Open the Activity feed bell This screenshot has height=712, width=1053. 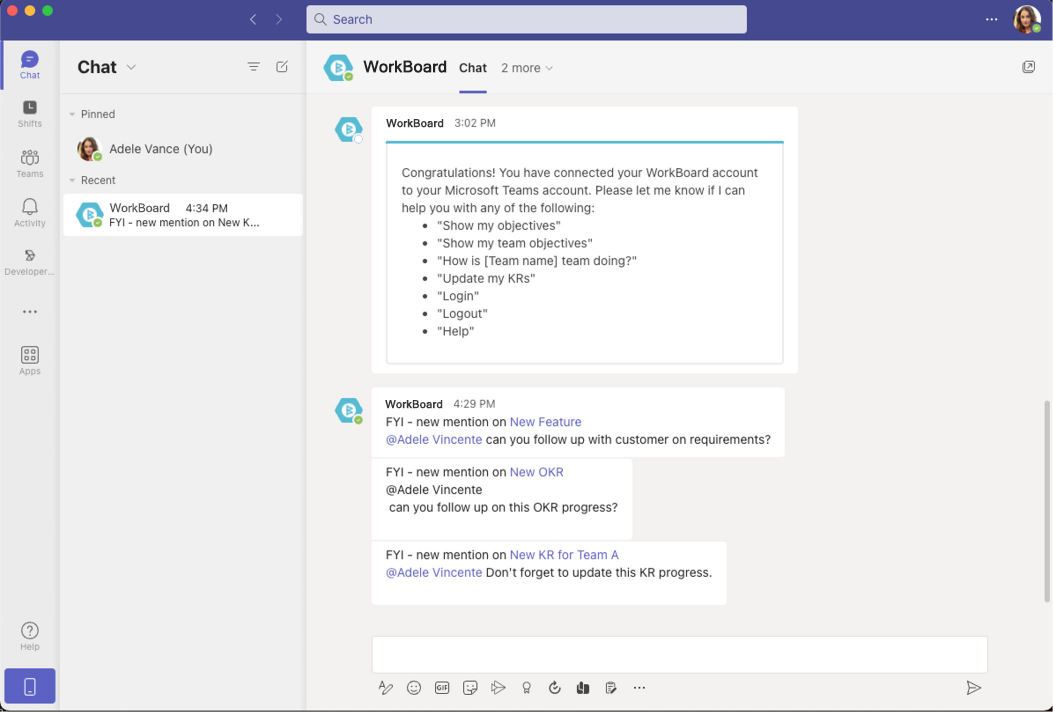click(x=30, y=212)
